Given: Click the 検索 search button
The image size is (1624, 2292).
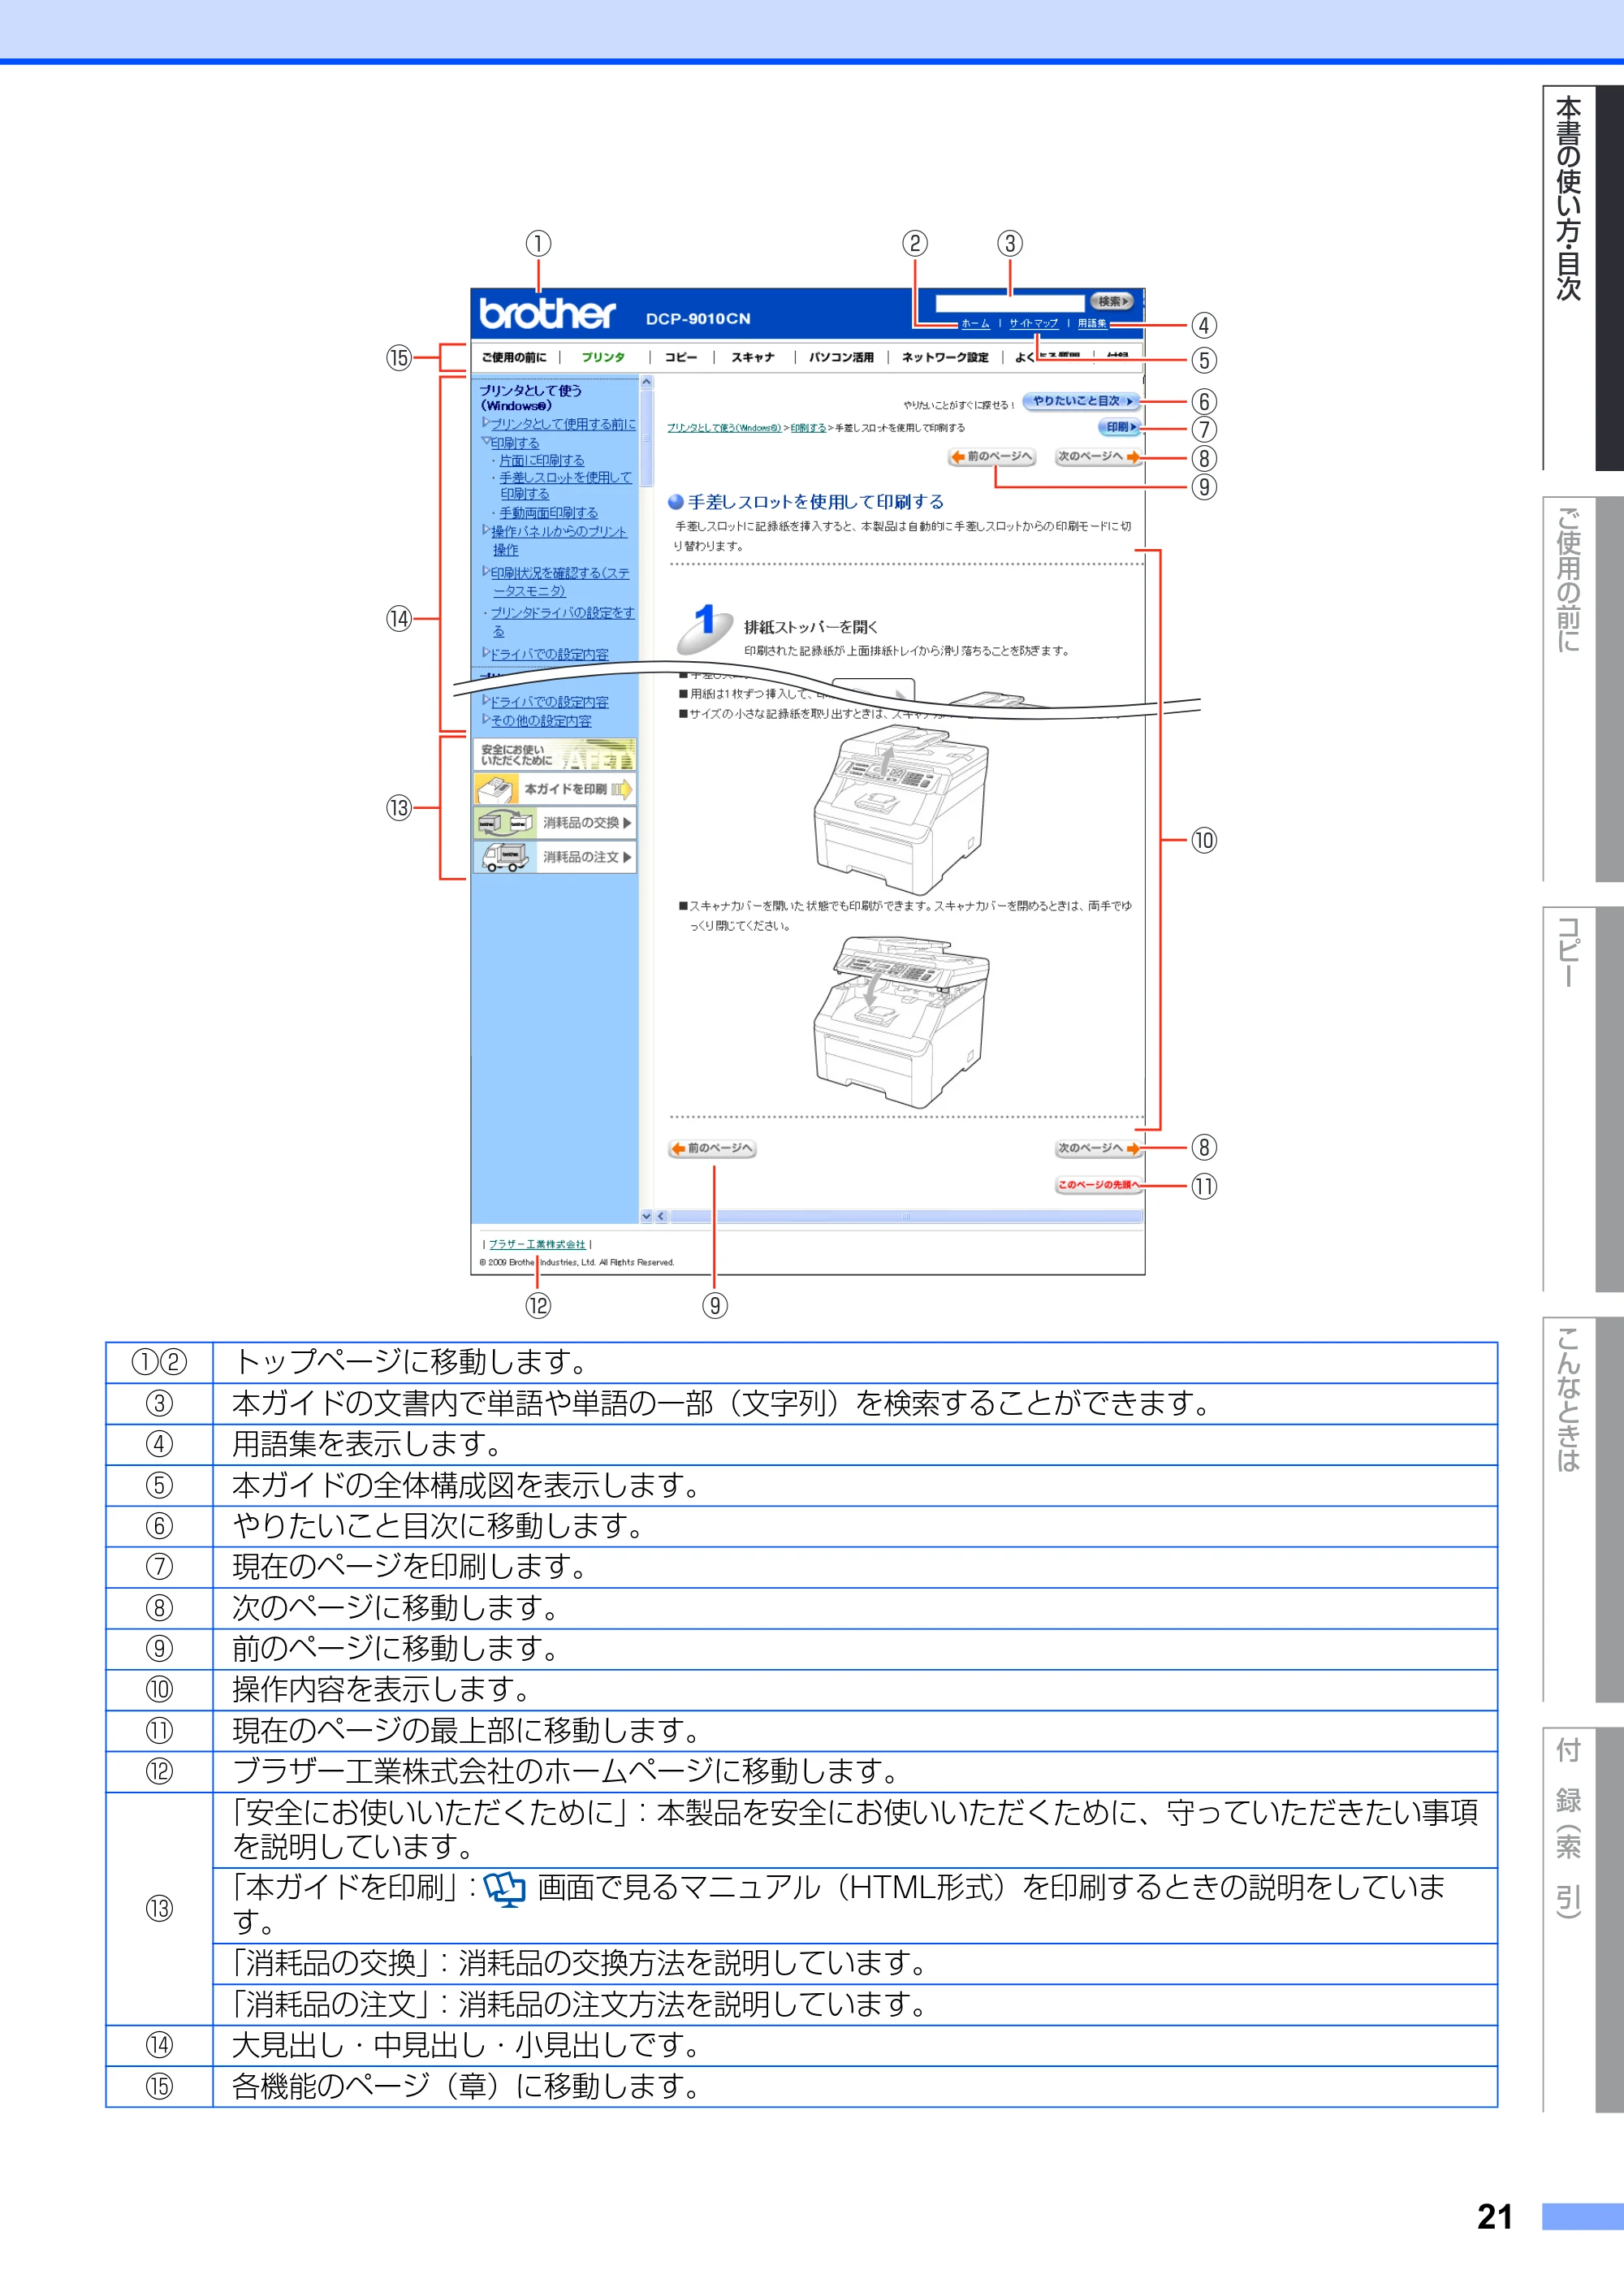Looking at the screenshot, I should point(1110,301).
